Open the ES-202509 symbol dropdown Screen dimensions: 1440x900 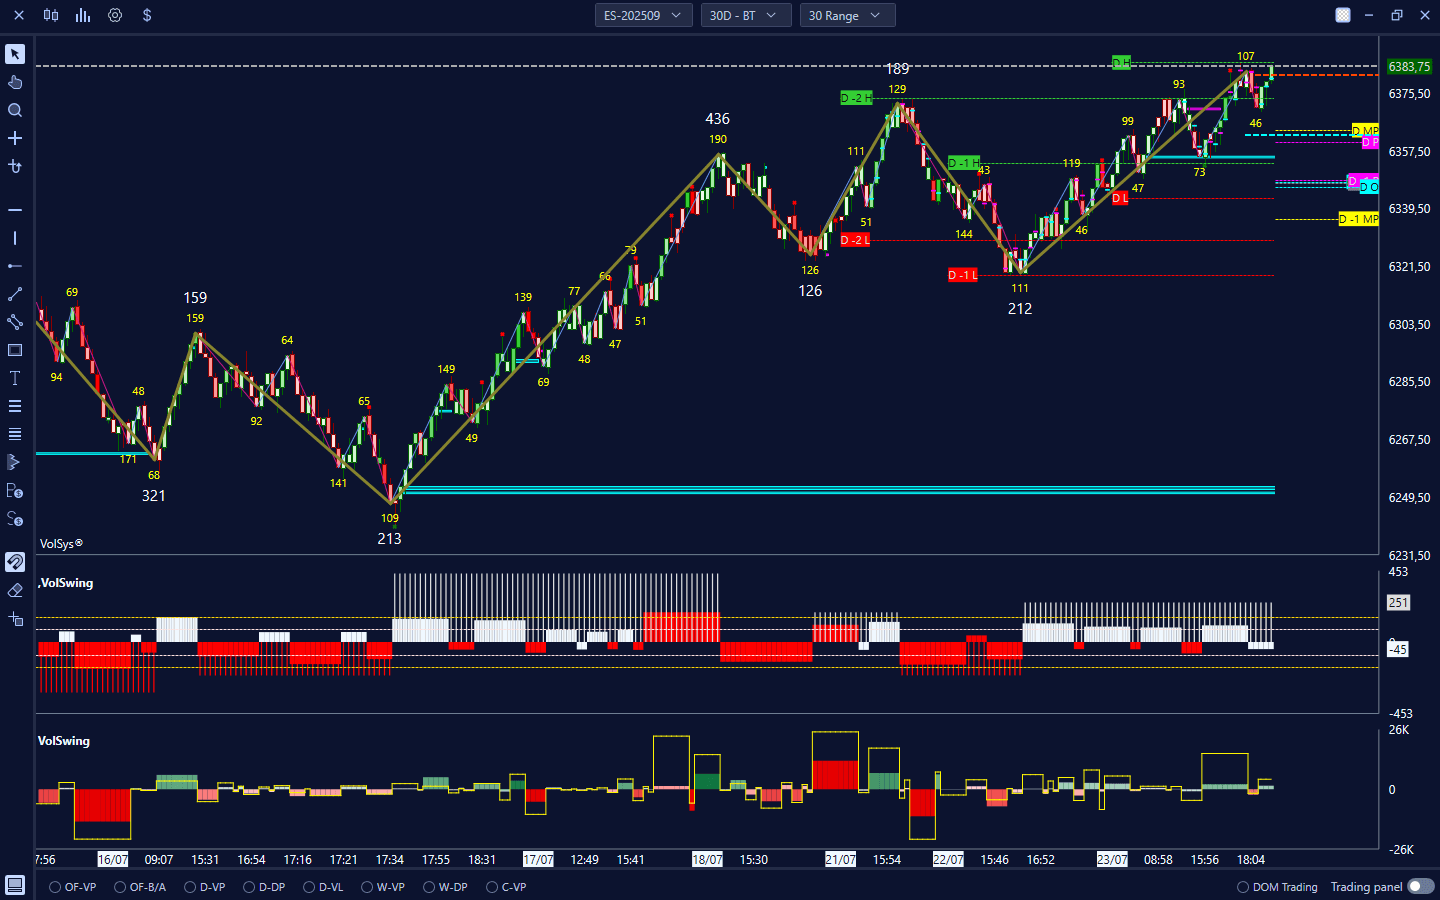(x=643, y=15)
